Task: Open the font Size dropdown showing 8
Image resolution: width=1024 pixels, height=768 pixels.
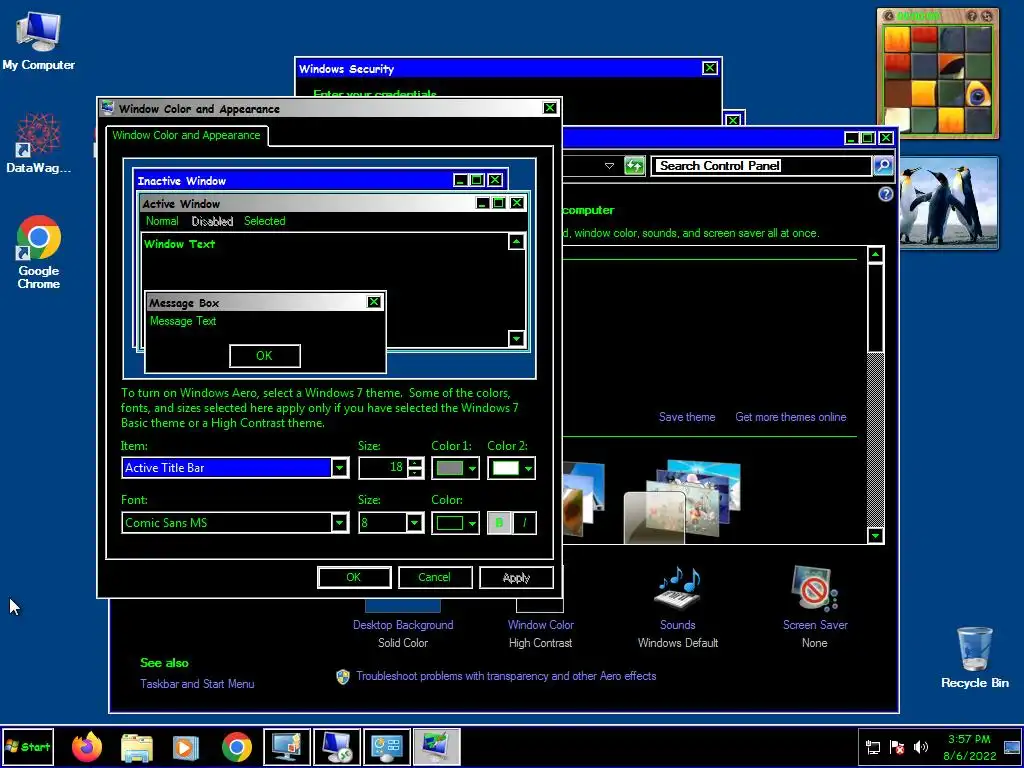Action: [415, 522]
